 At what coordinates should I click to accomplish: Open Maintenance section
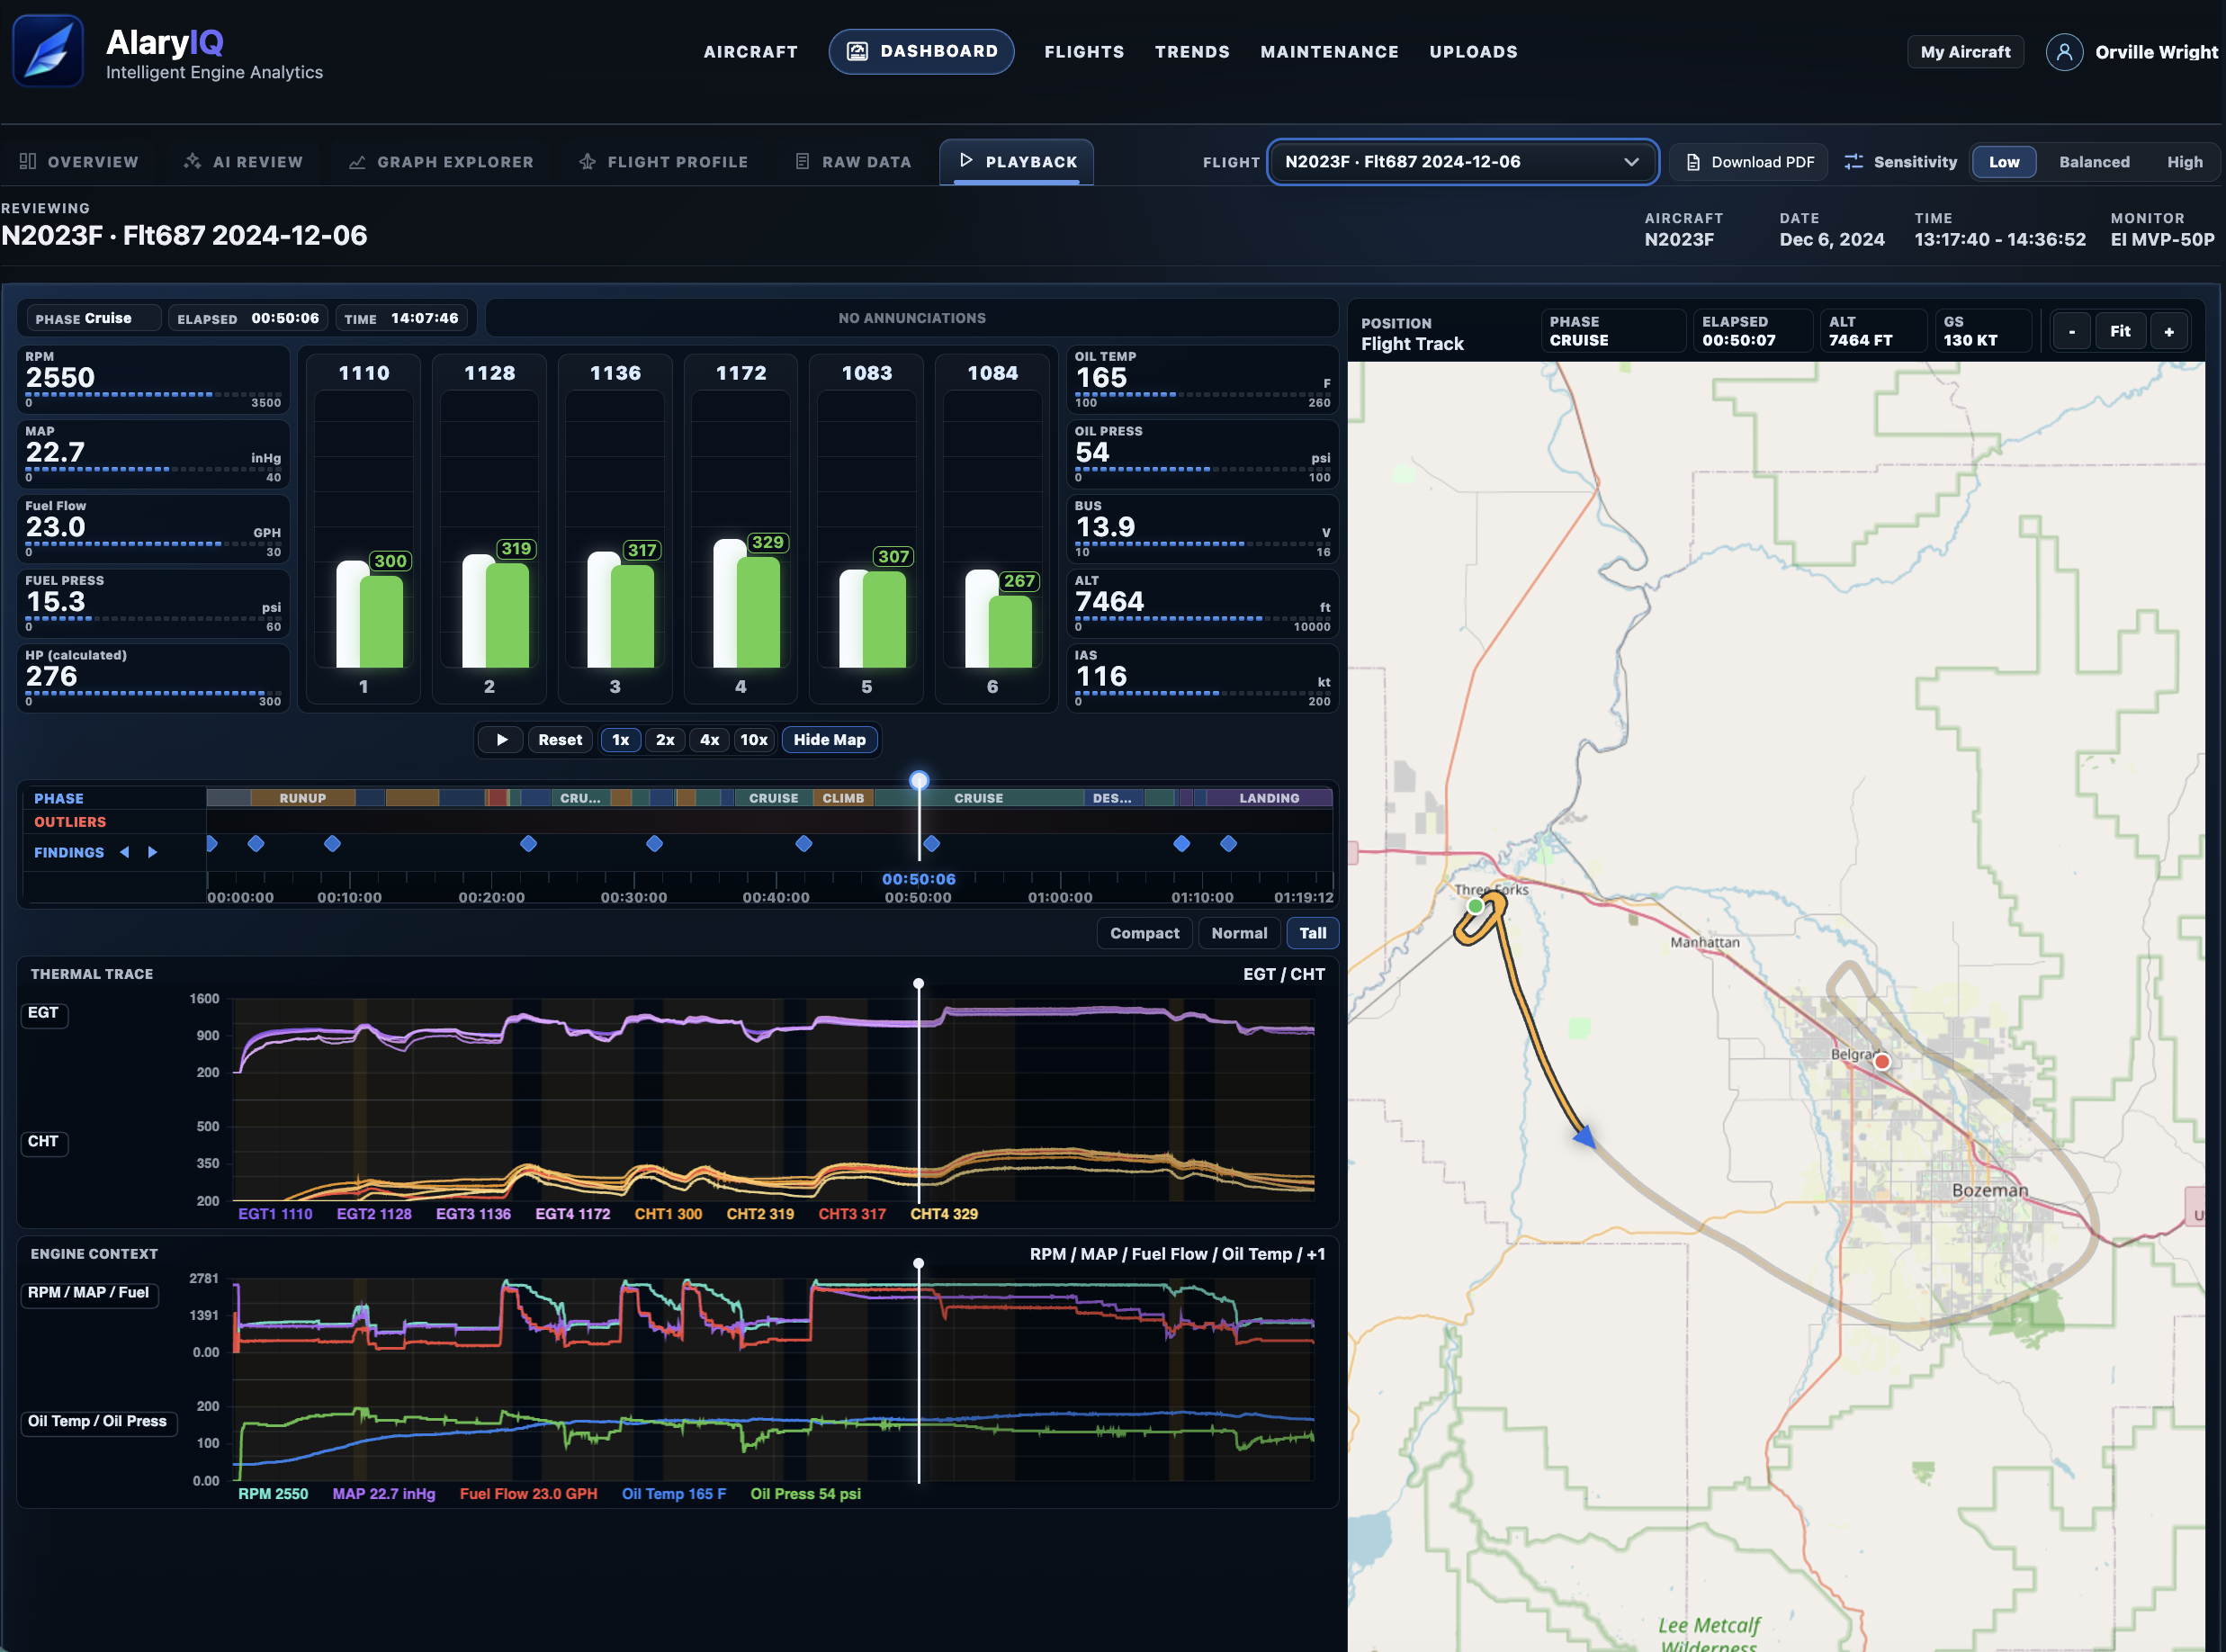(1329, 52)
